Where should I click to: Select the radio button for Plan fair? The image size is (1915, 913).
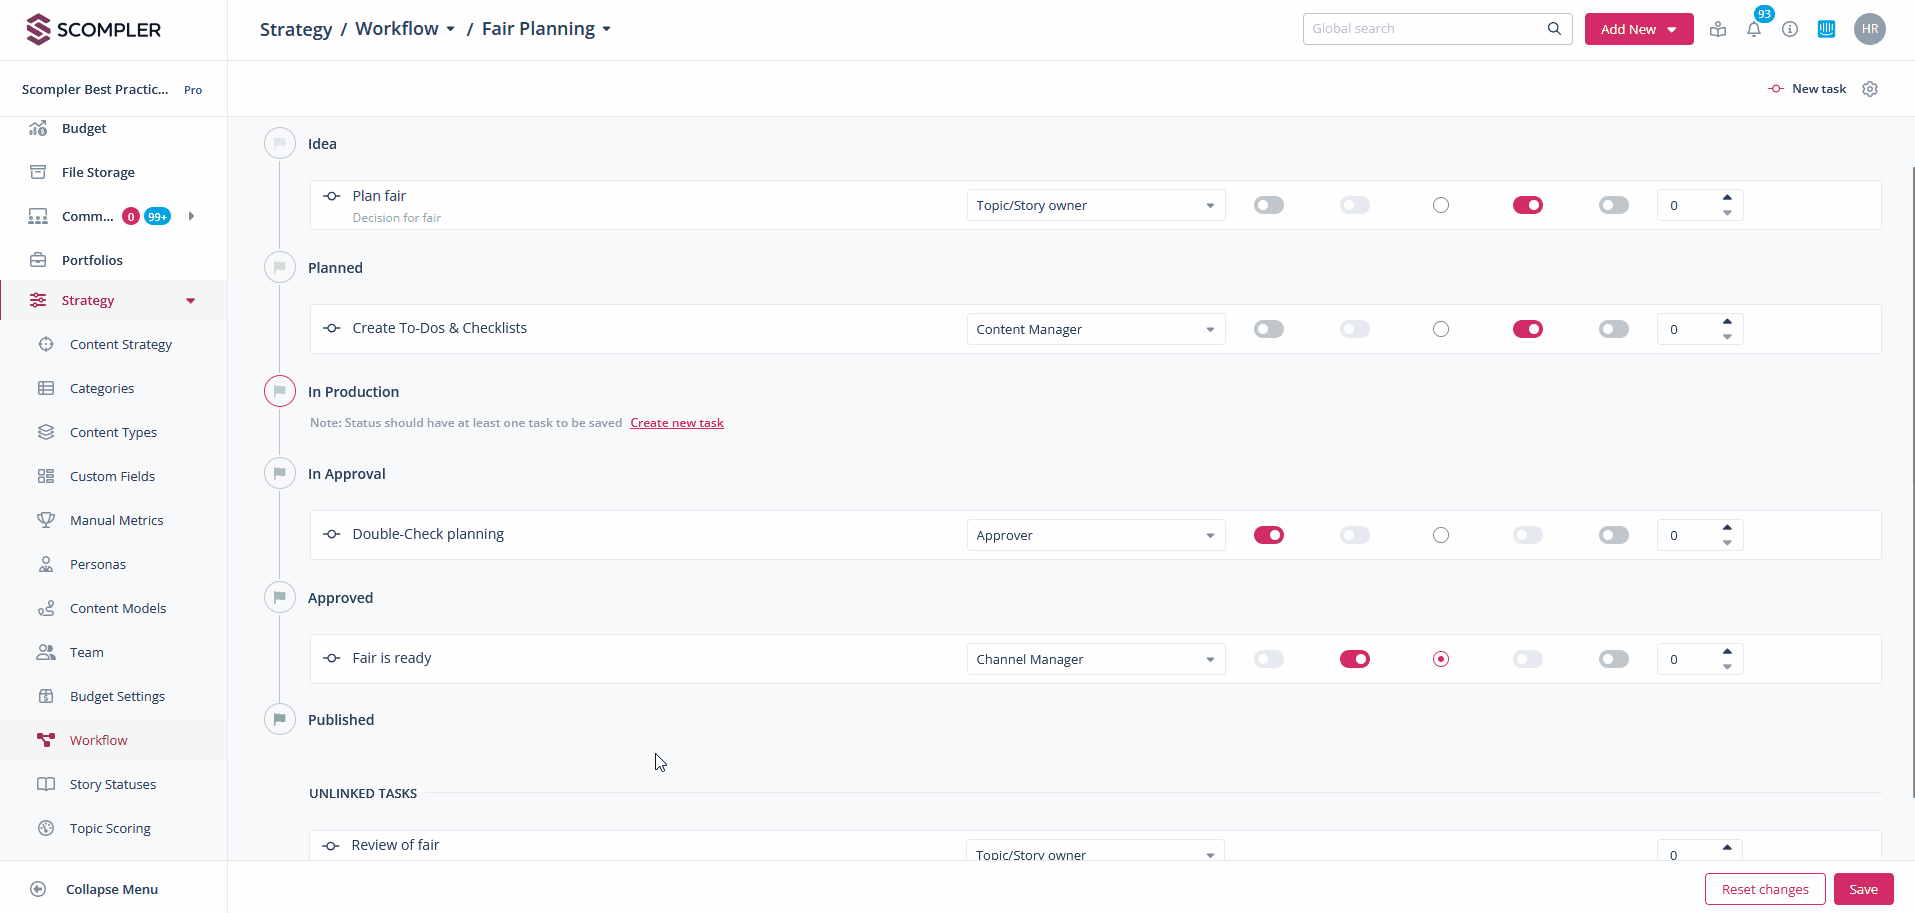click(1441, 205)
